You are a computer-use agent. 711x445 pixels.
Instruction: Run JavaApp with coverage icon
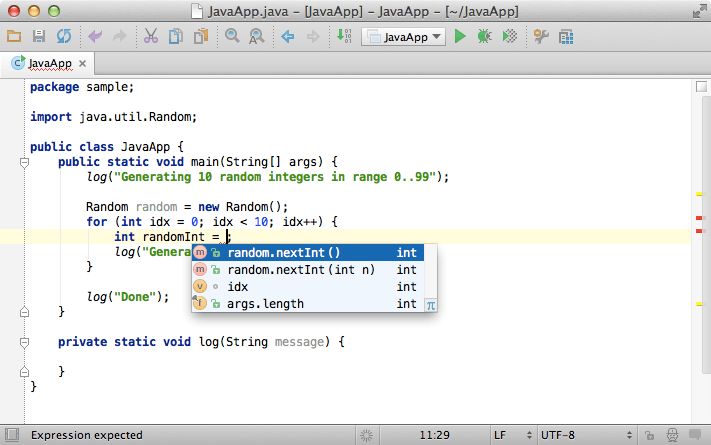[510, 36]
